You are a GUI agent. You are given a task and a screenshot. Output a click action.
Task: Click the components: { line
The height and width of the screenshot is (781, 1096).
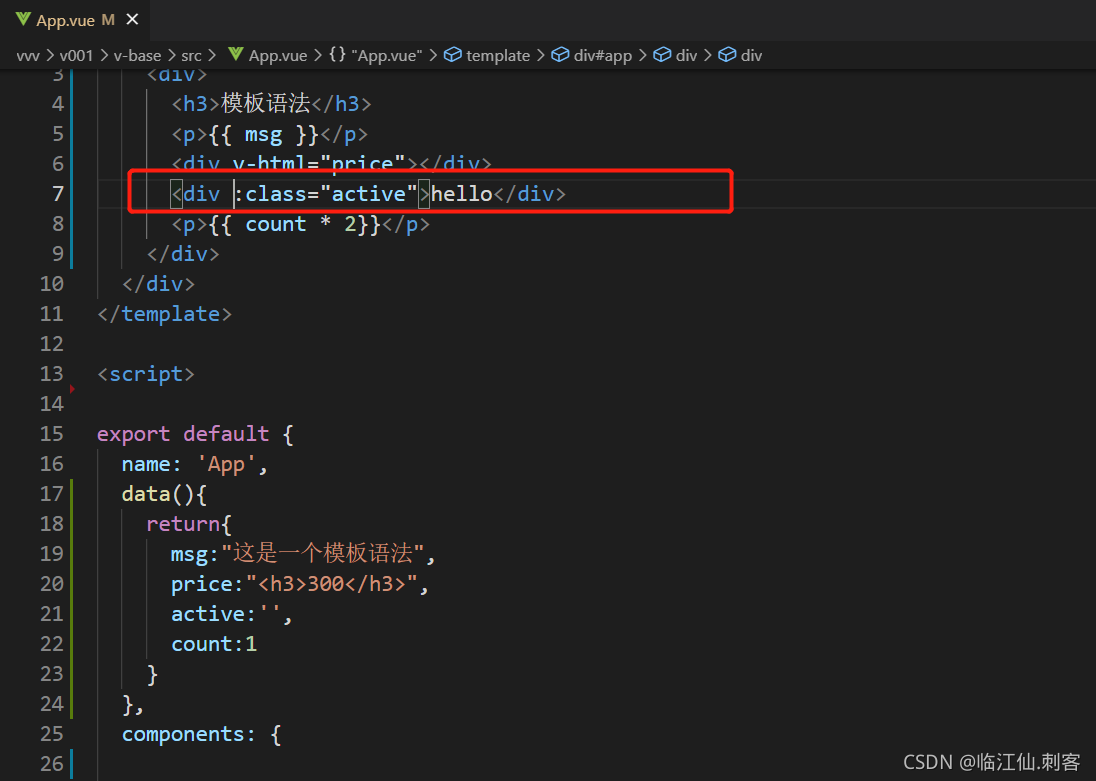(x=201, y=734)
